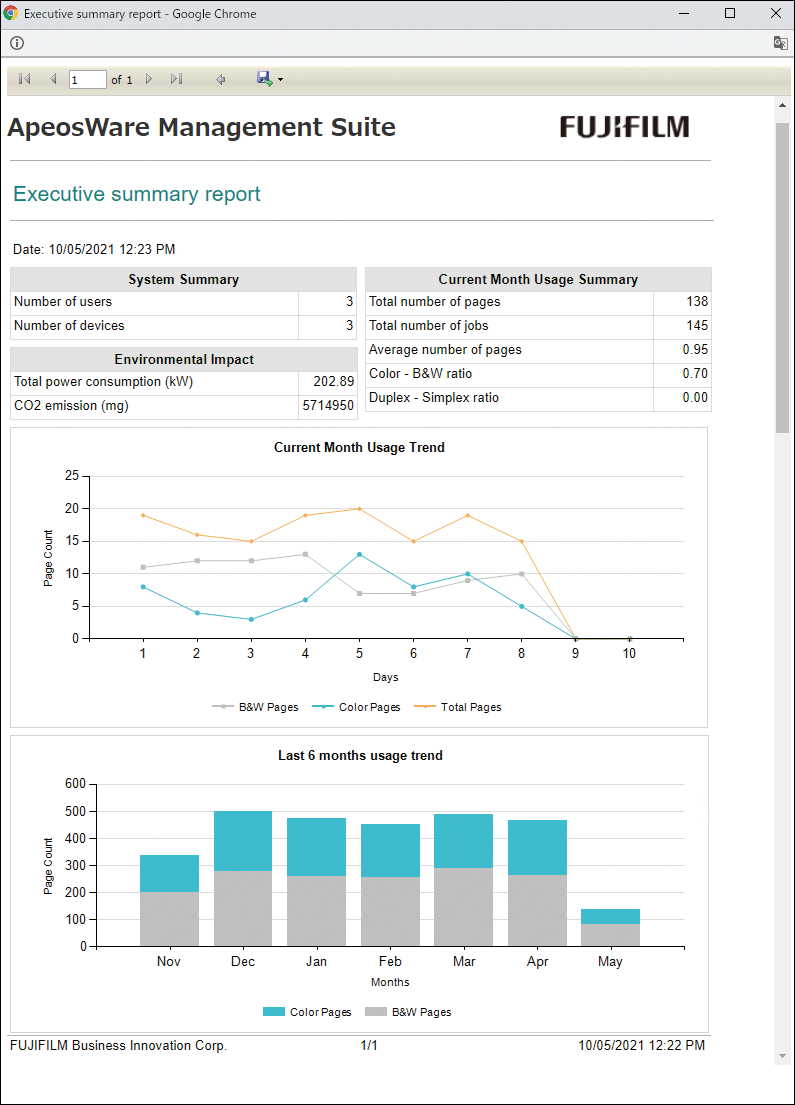Click the translate page icon
This screenshot has height=1105, width=795.
pos(780,43)
